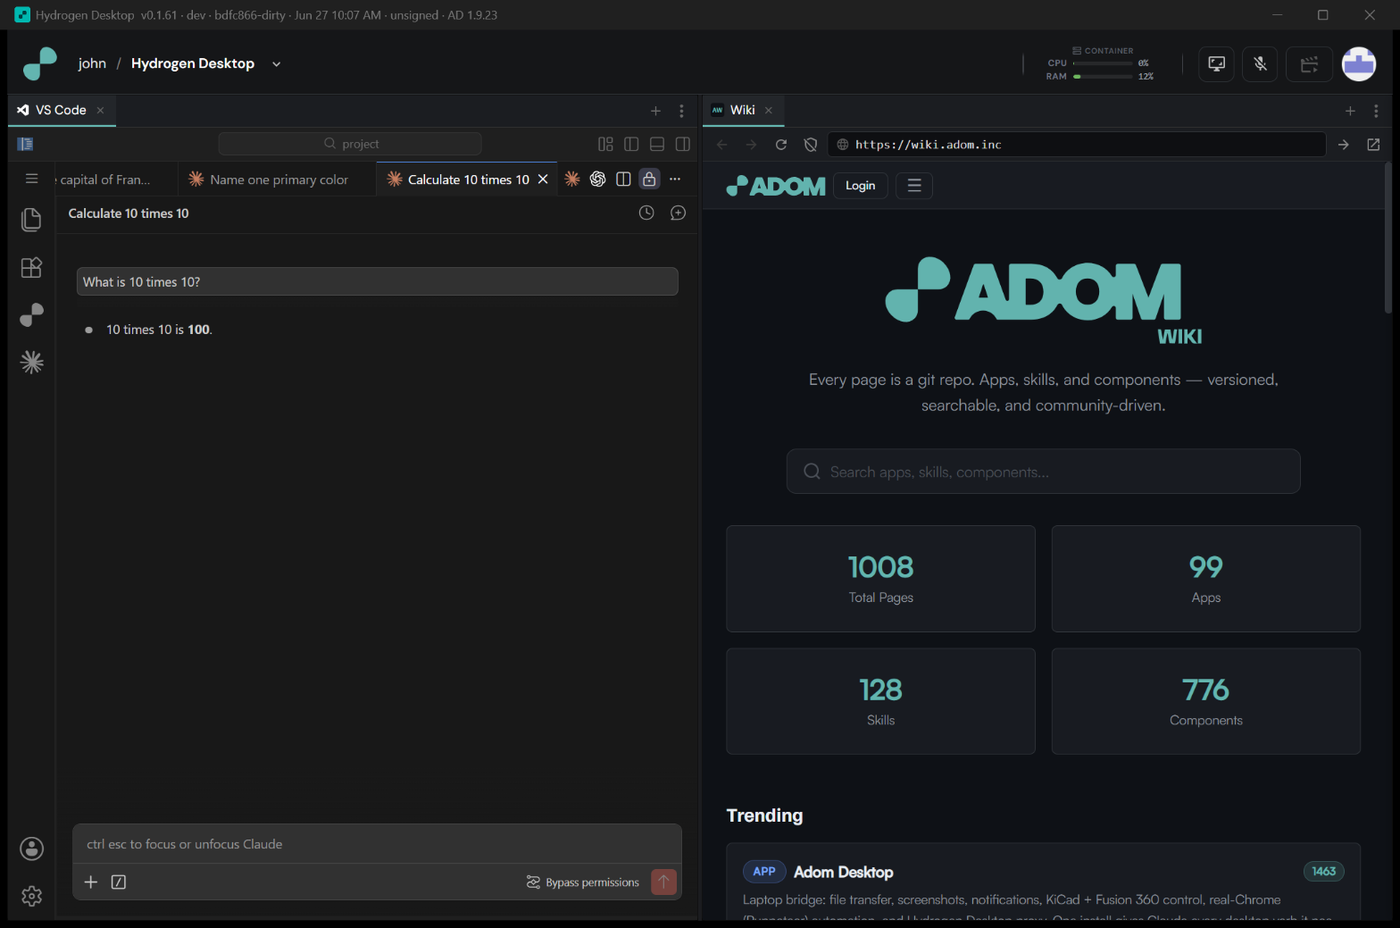Toggle the bottom panel layout icon
1400x928 pixels.
pyautogui.click(x=657, y=144)
